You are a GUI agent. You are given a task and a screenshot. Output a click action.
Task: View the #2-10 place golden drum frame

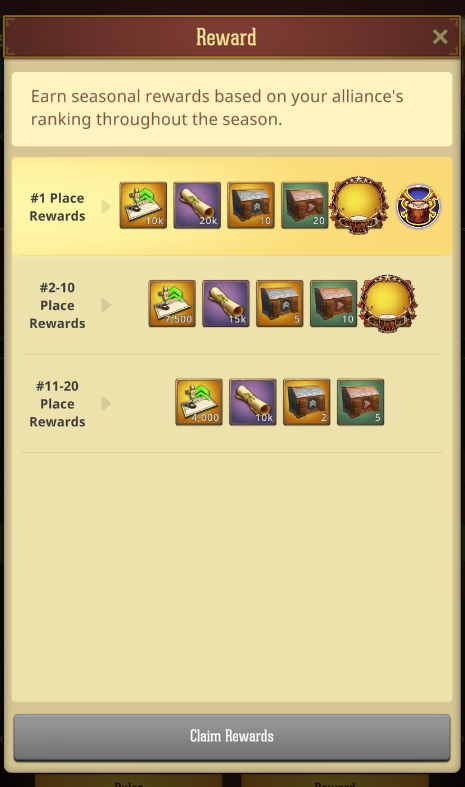coord(387,304)
